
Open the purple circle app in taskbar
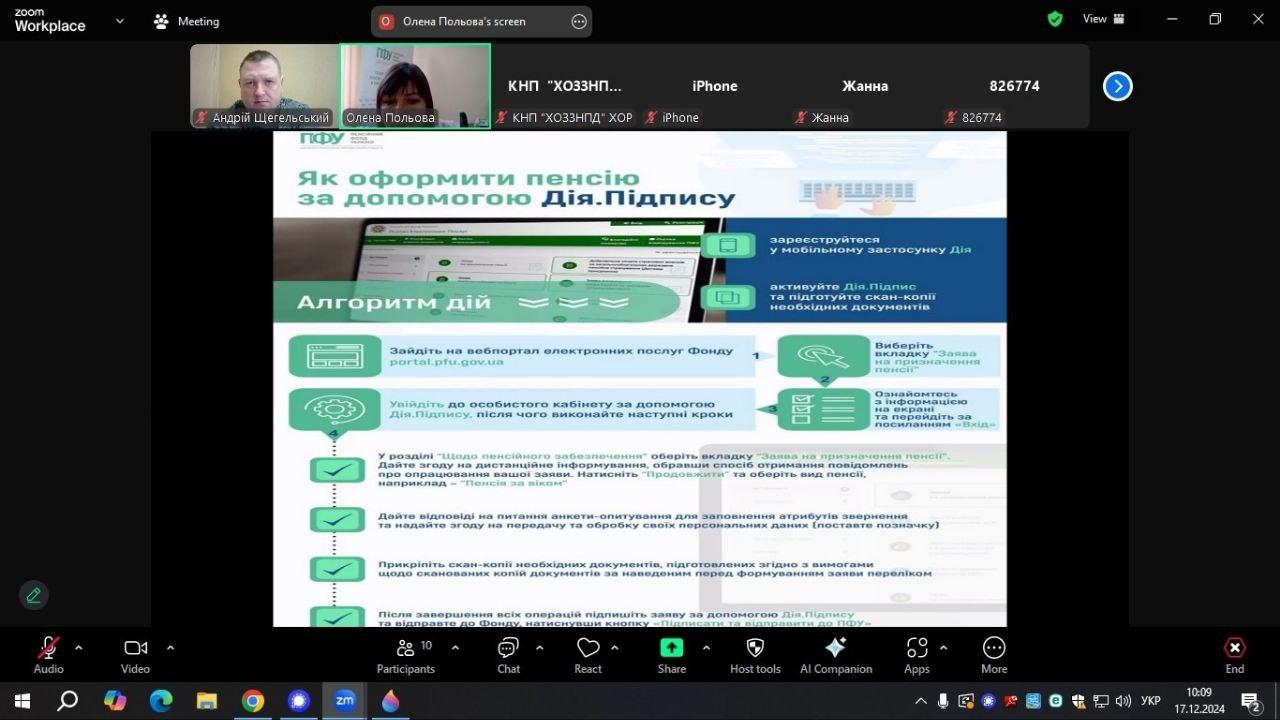(299, 701)
